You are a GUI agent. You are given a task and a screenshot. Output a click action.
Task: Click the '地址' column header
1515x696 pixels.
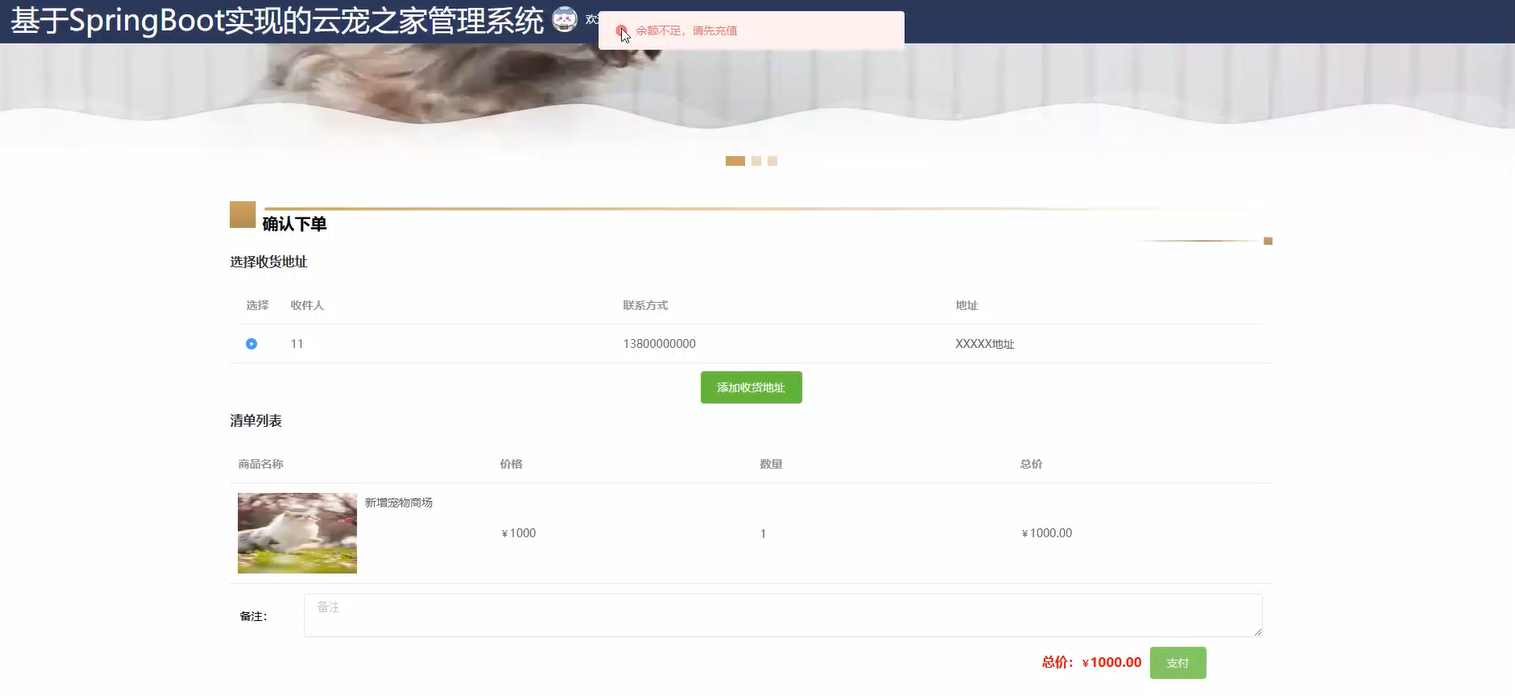966,305
